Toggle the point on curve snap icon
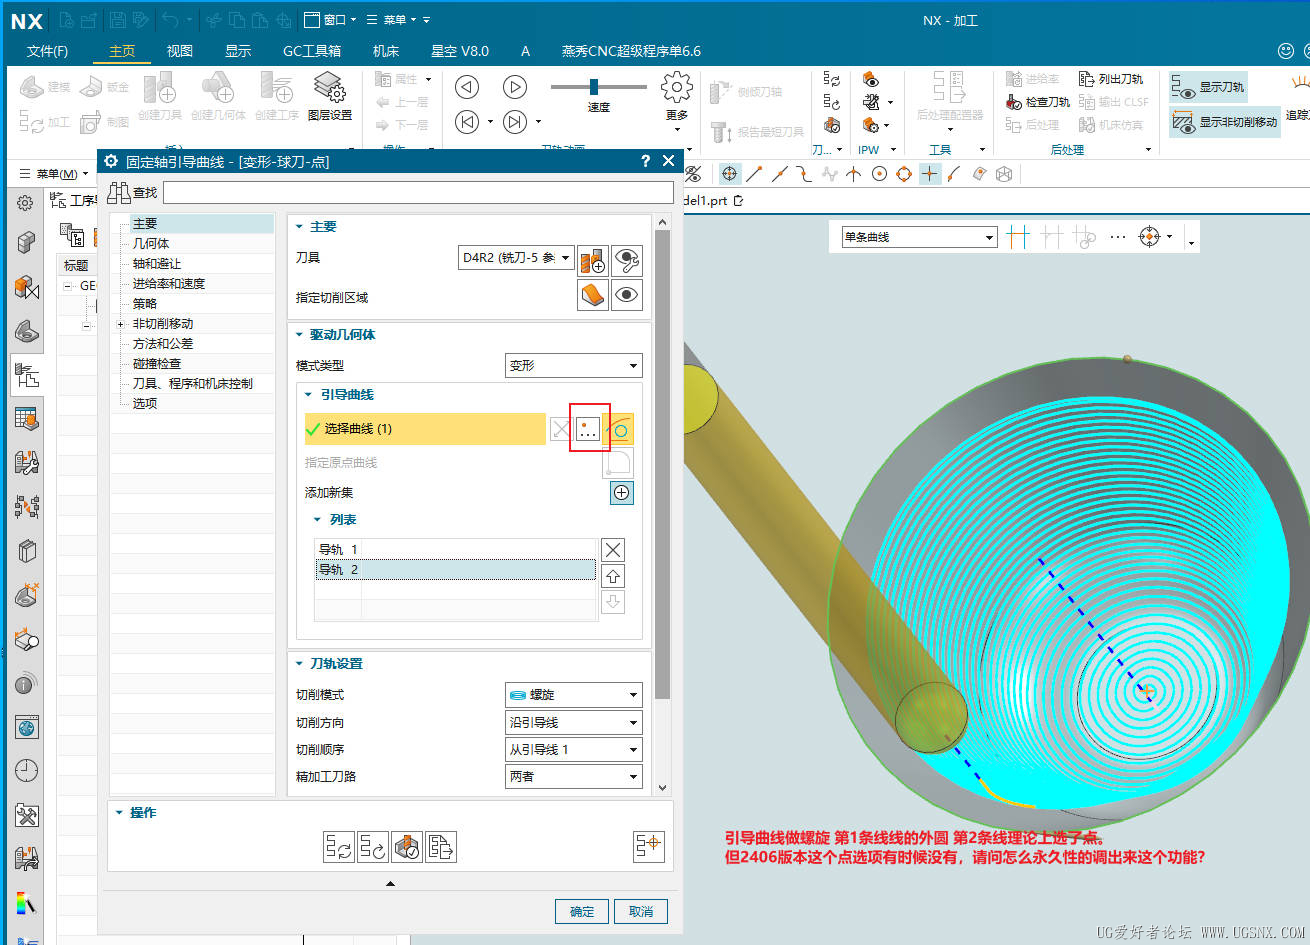The width and height of the screenshot is (1310, 945). tap(954, 174)
